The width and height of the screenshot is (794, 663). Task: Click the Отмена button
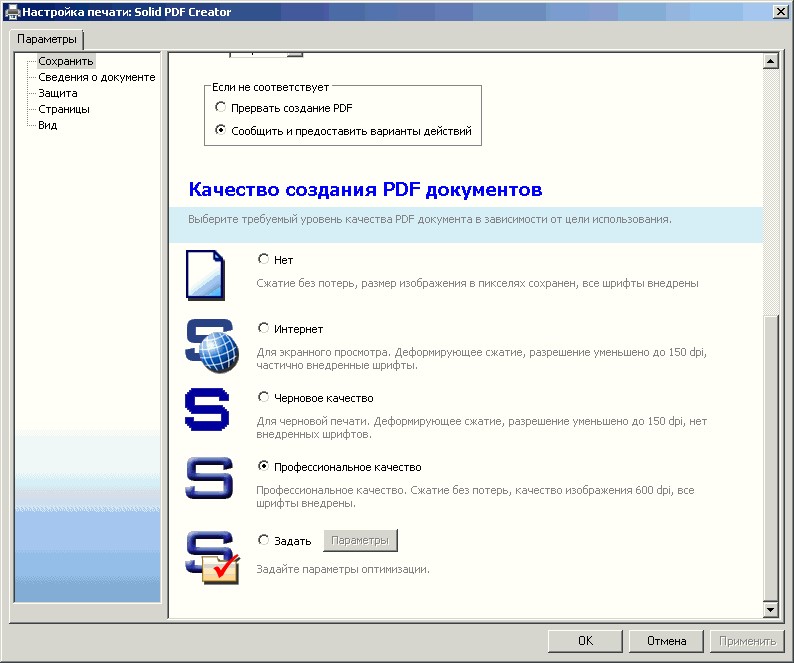click(666, 641)
